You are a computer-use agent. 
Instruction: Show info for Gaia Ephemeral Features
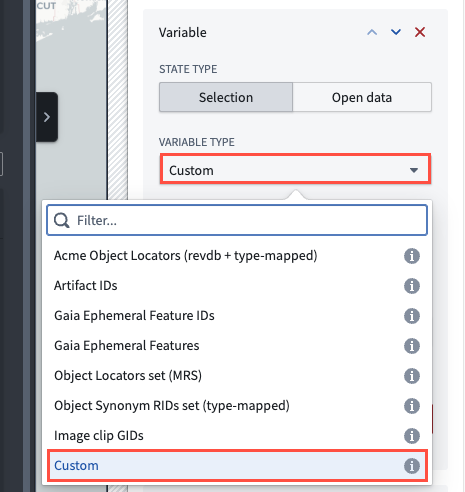(412, 346)
